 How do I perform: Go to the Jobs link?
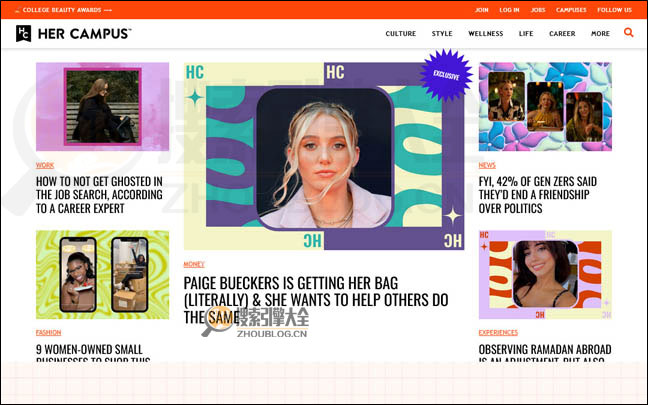click(538, 10)
